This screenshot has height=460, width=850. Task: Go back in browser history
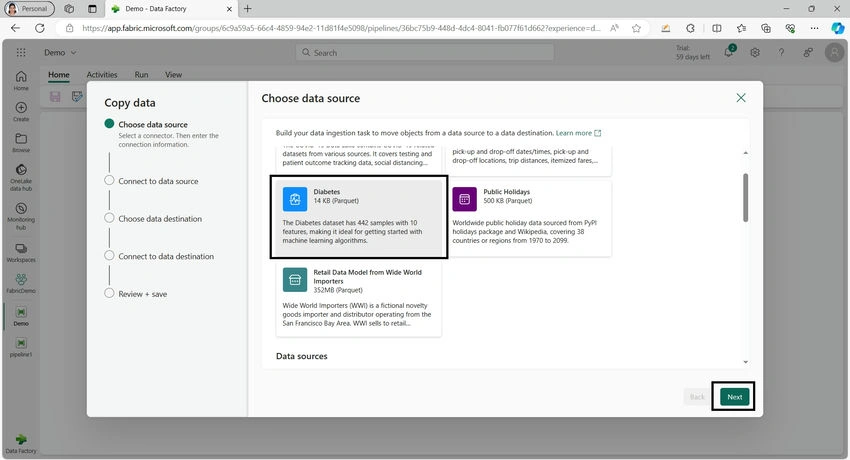pyautogui.click(x=15, y=28)
